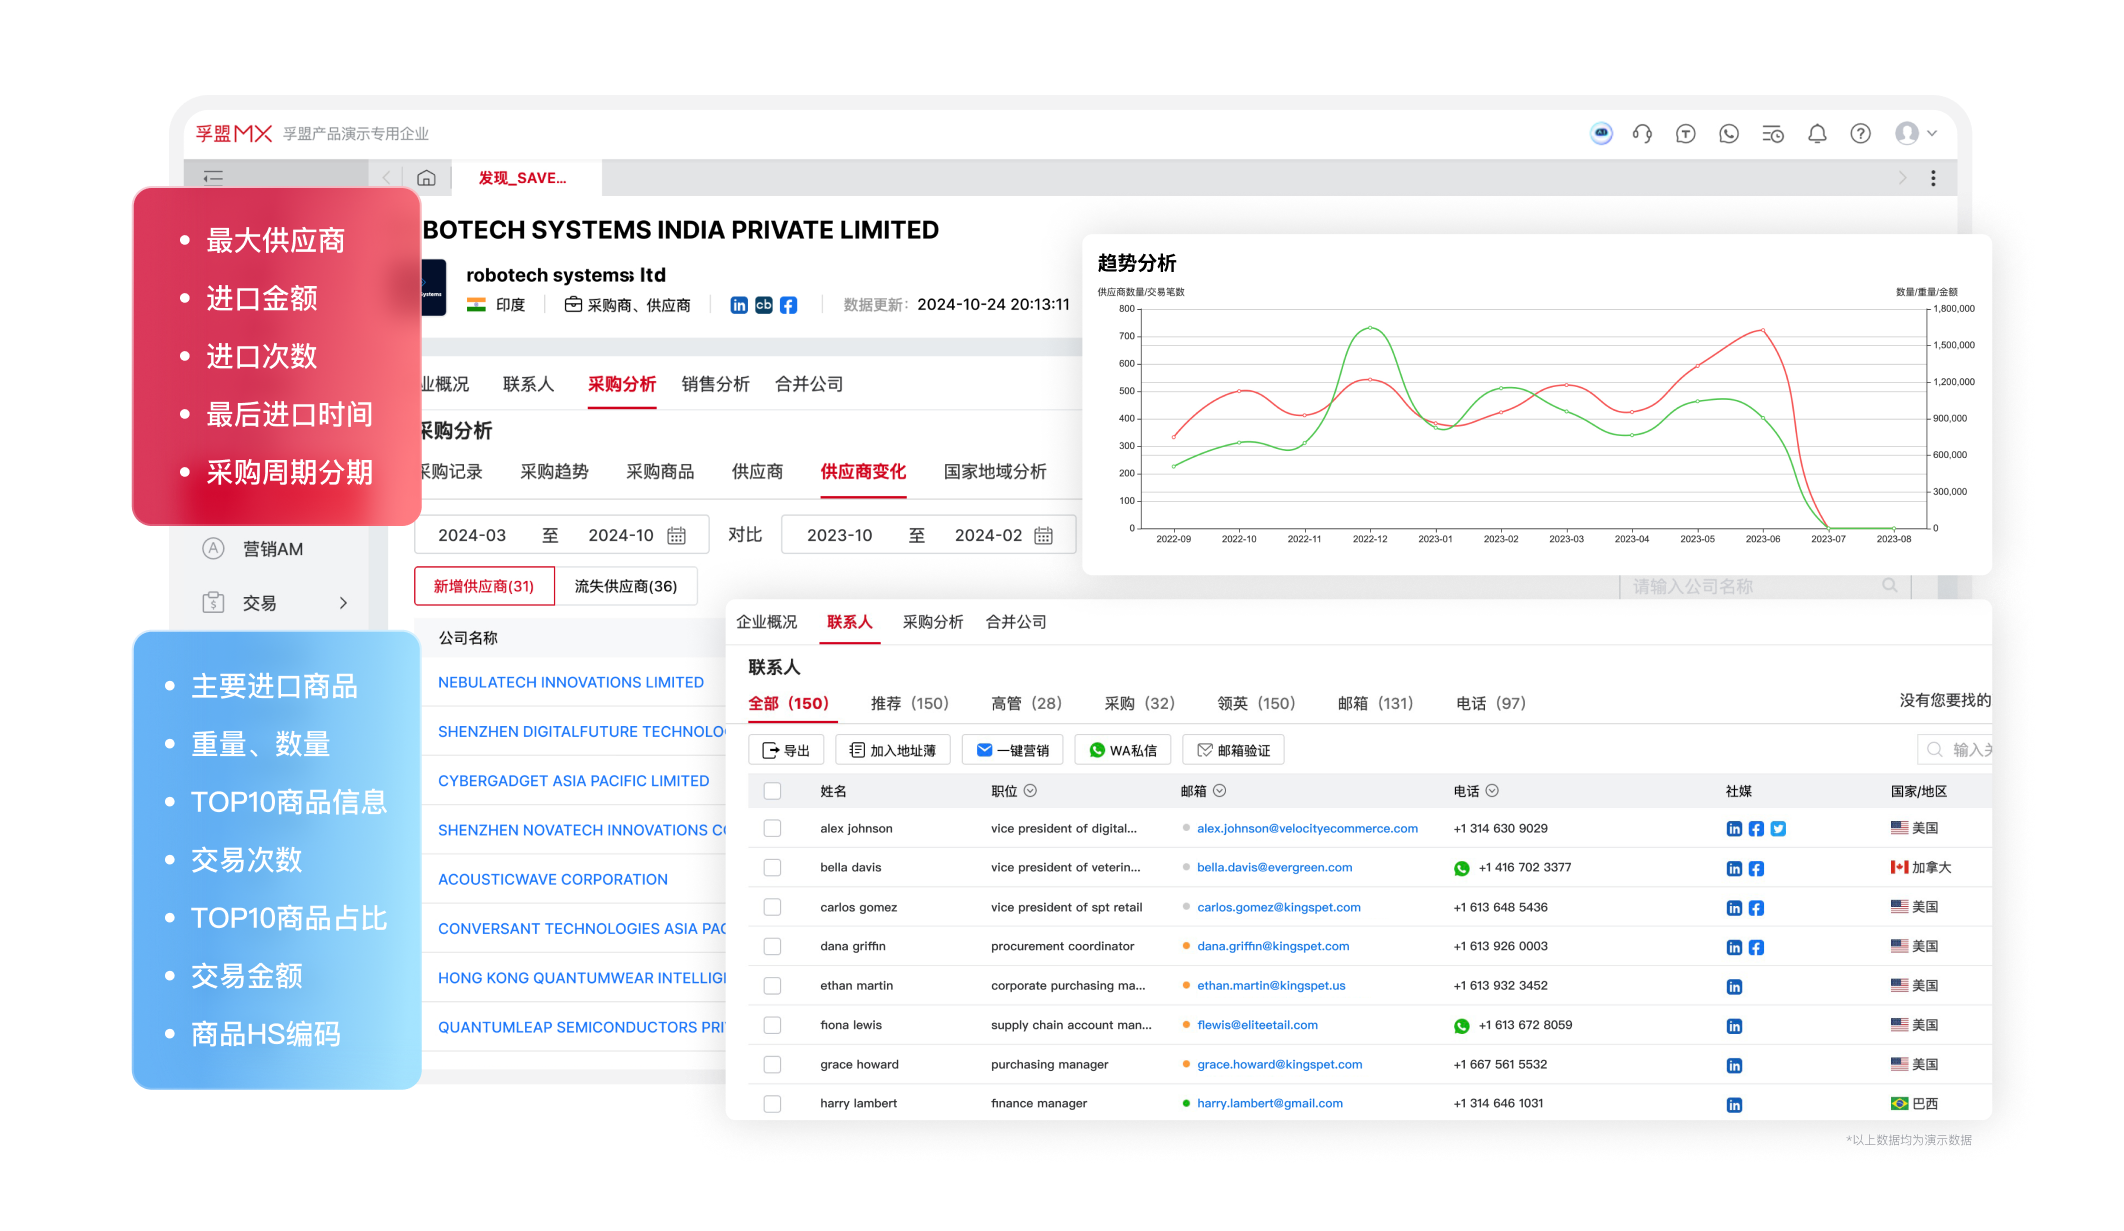Viewport: 2124px width, 1231px height.
Task: Select the 高管 (28) contacts tab
Action: click(x=1026, y=703)
